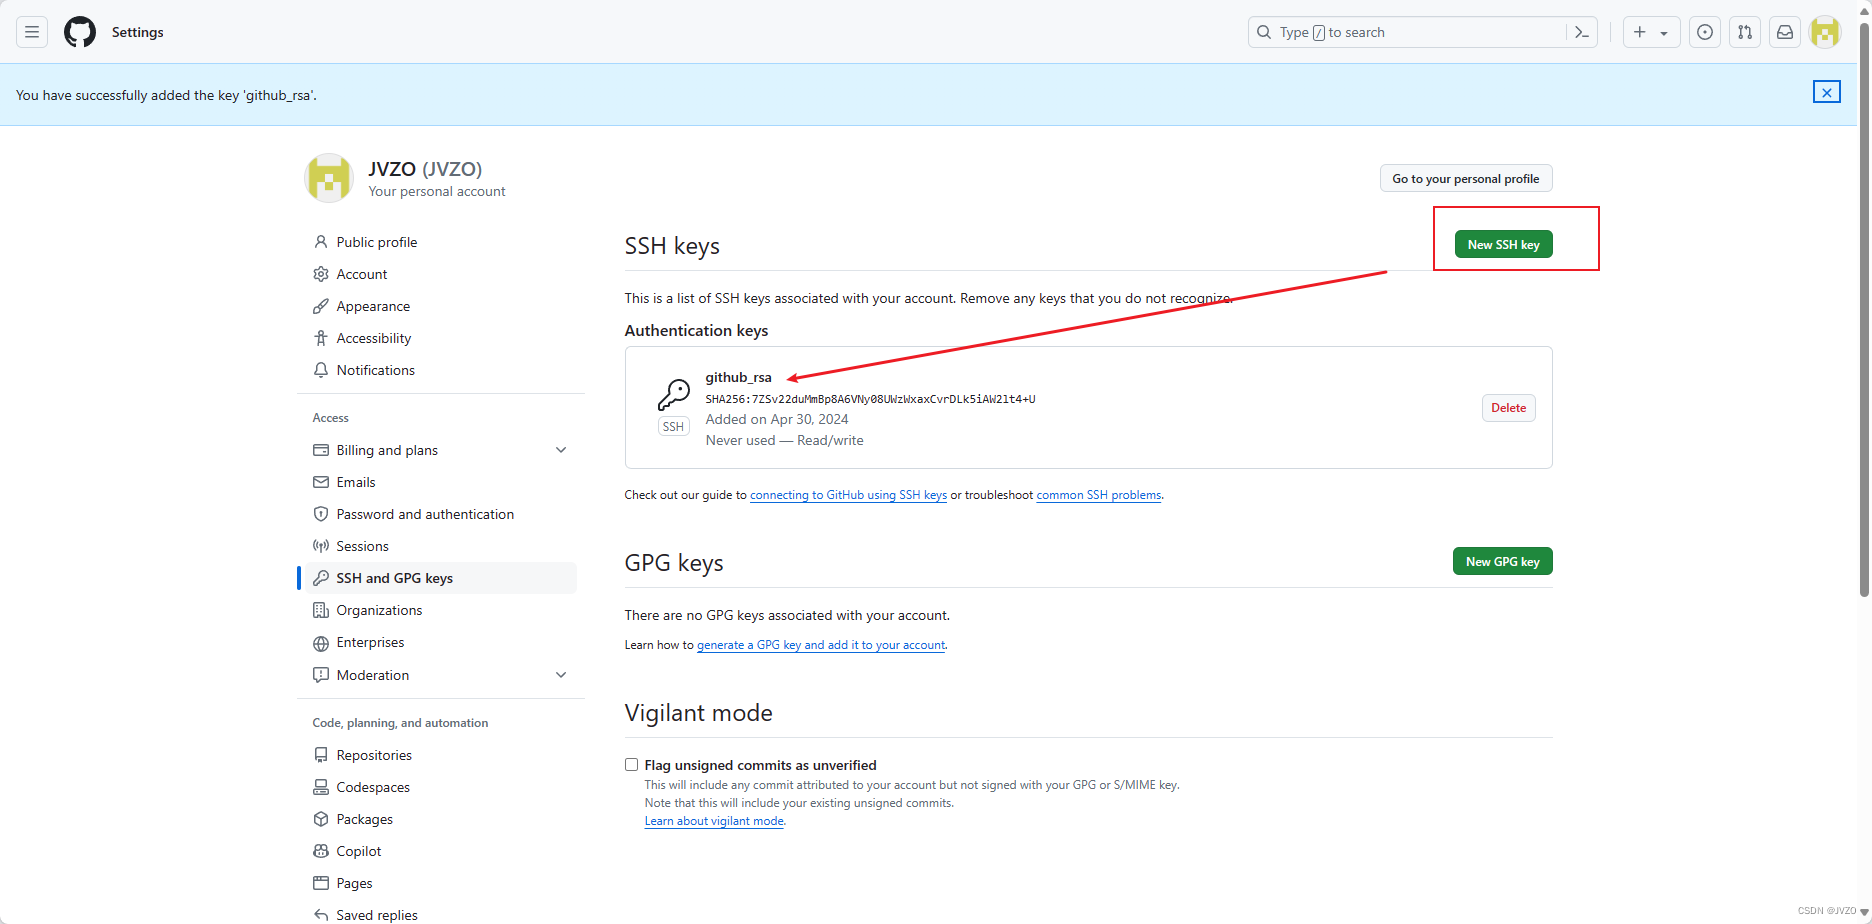View pull requests via the top bar icon
This screenshot has width=1872, height=924.
tap(1745, 31)
